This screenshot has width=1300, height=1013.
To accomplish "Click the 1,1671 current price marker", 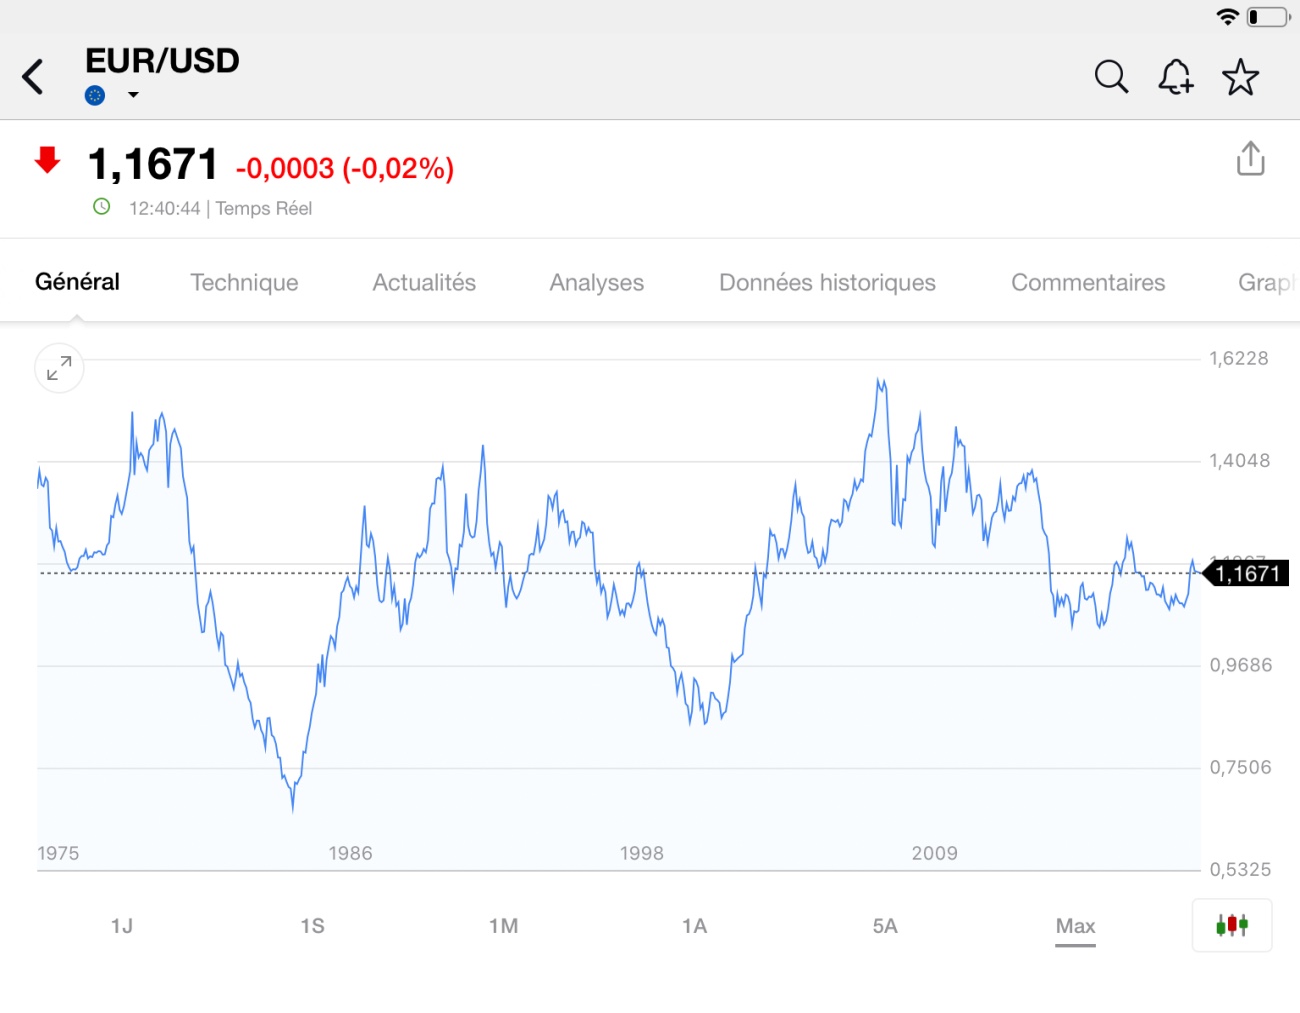I will (x=1247, y=574).
